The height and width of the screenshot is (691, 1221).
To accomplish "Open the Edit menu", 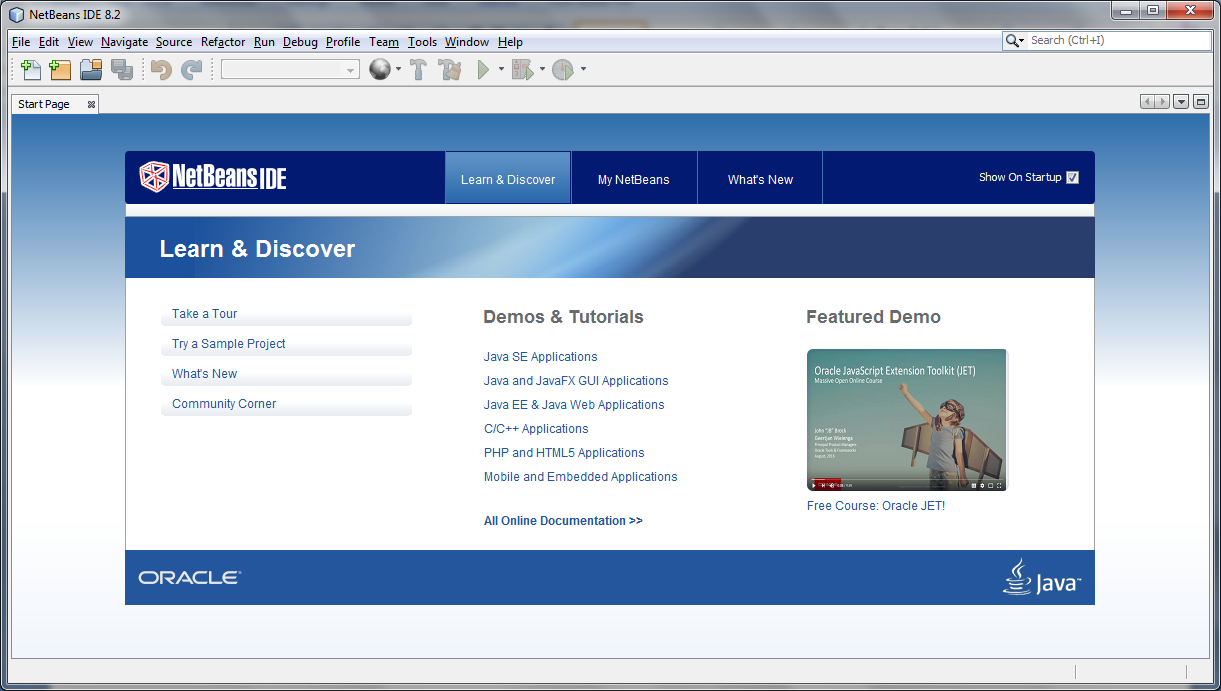I will (x=49, y=42).
